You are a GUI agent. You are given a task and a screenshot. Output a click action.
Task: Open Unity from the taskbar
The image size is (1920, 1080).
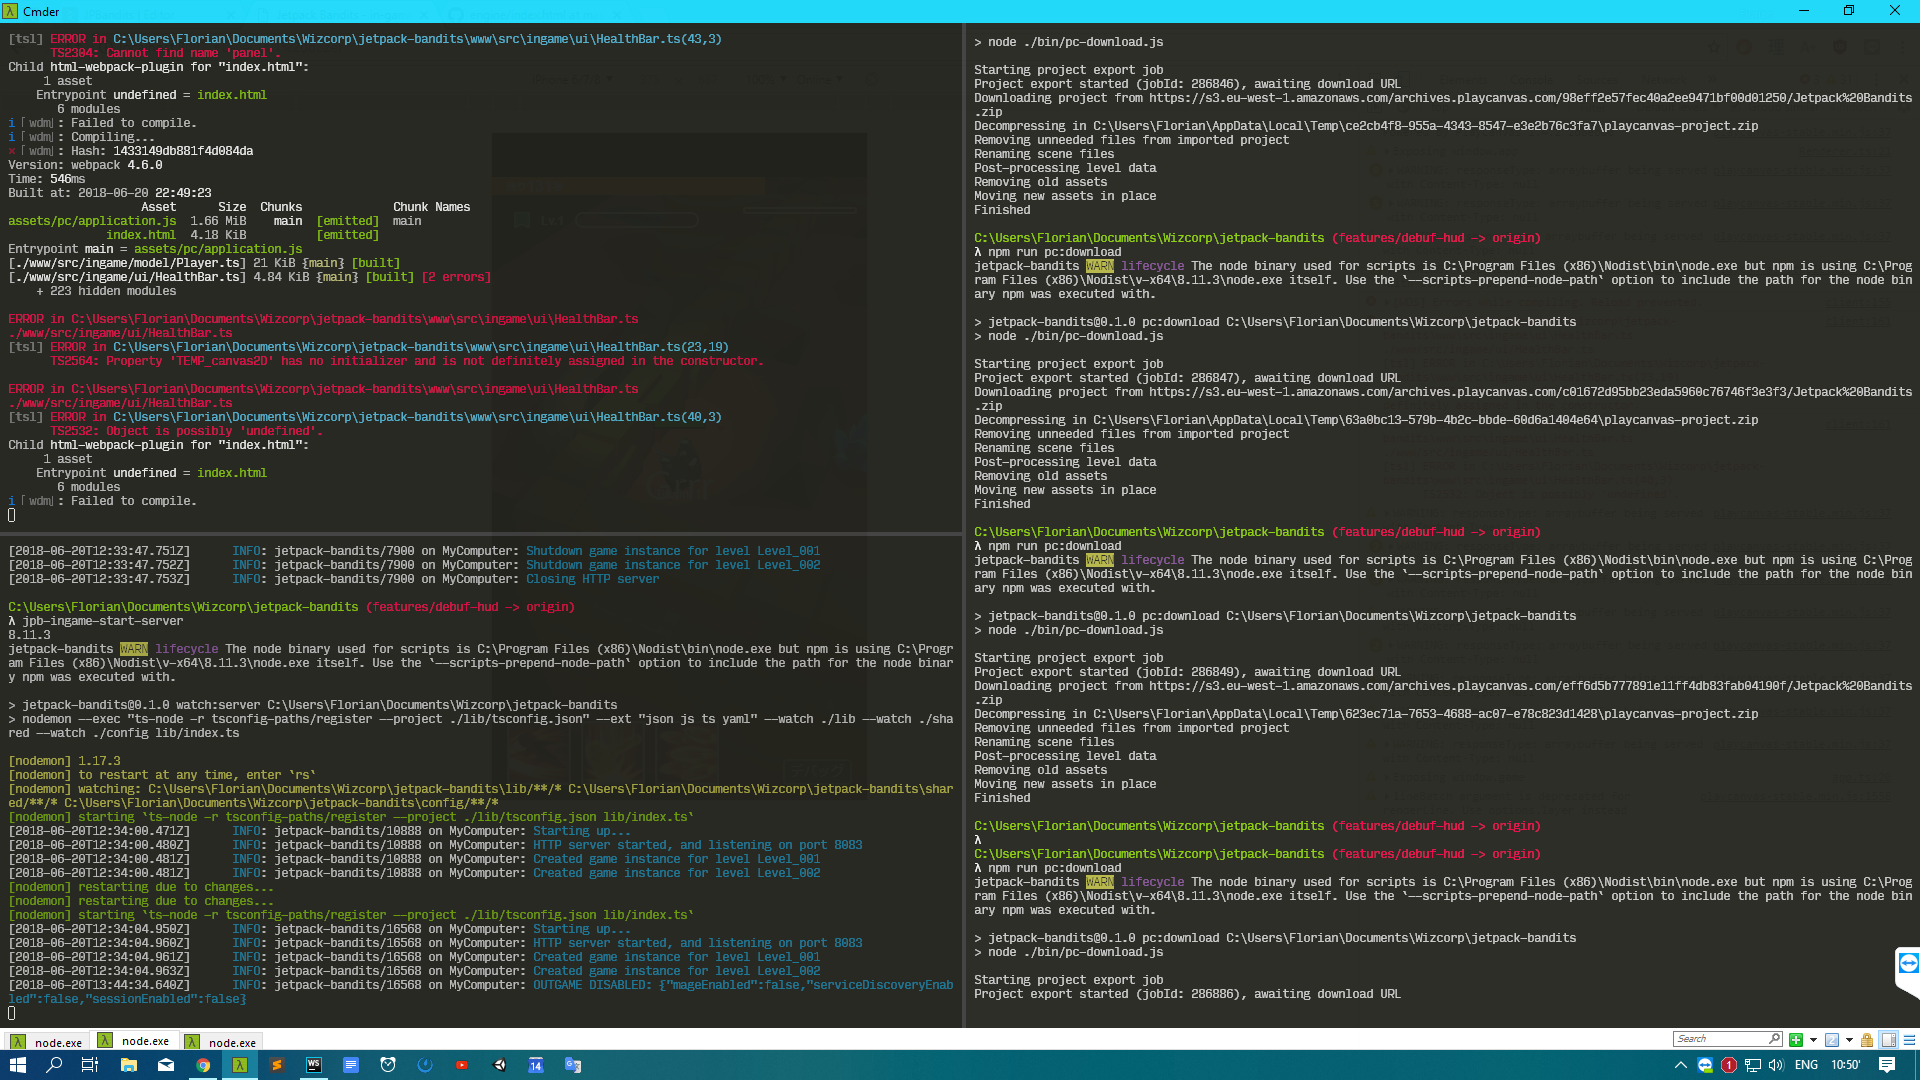coord(499,1065)
